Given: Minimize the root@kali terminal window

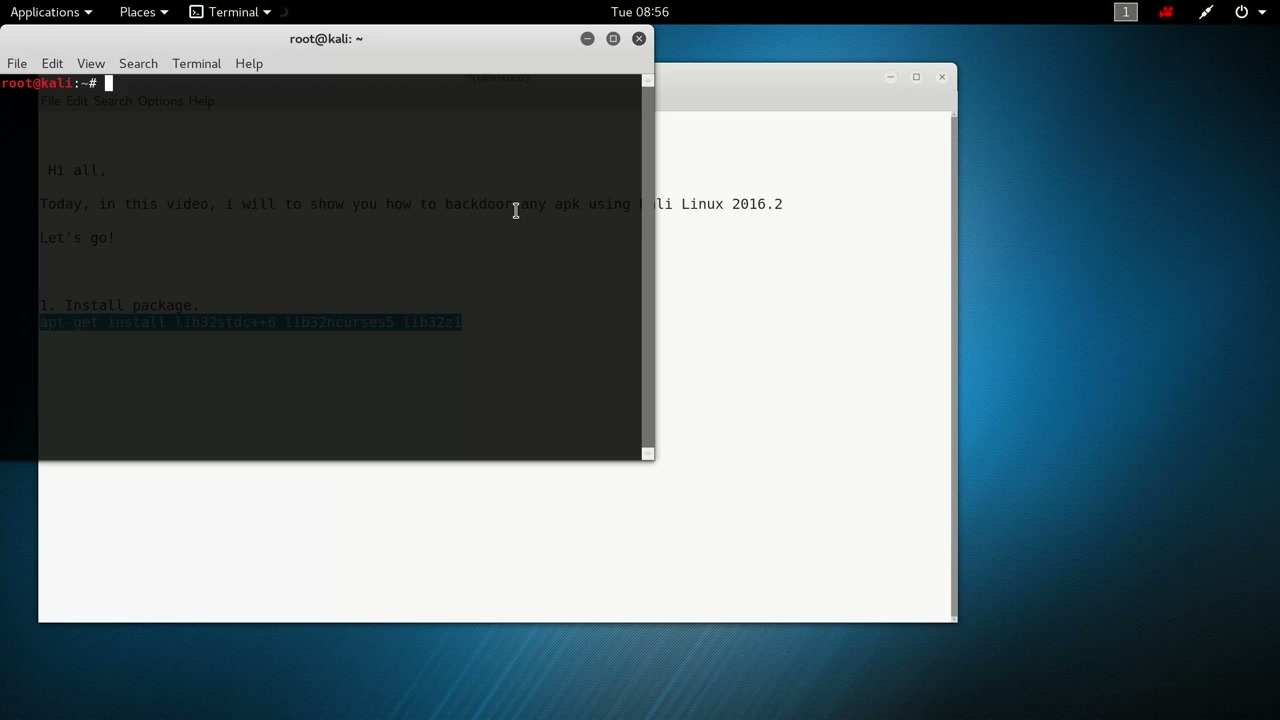Looking at the screenshot, I should [x=587, y=39].
